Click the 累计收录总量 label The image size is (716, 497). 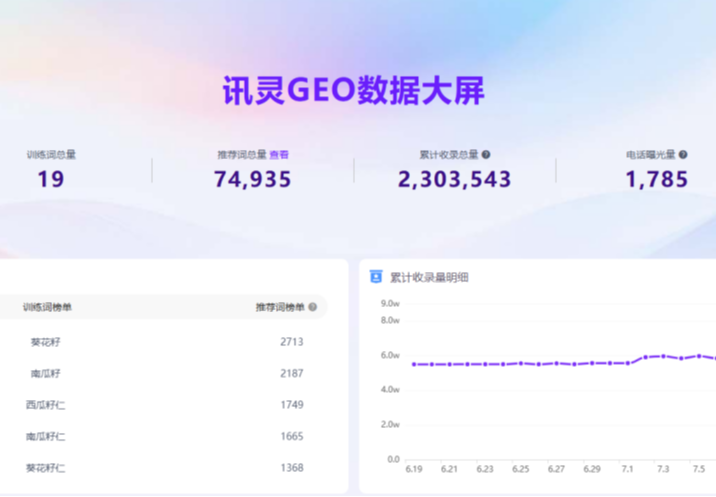point(449,155)
